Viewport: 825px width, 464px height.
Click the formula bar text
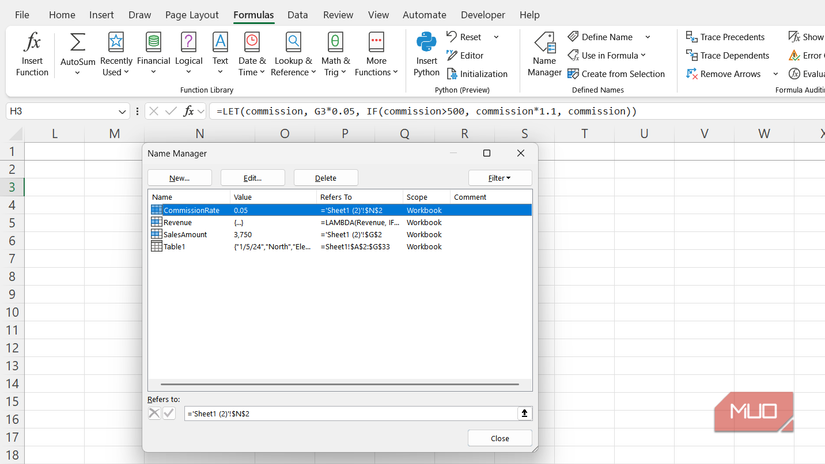[426, 111]
